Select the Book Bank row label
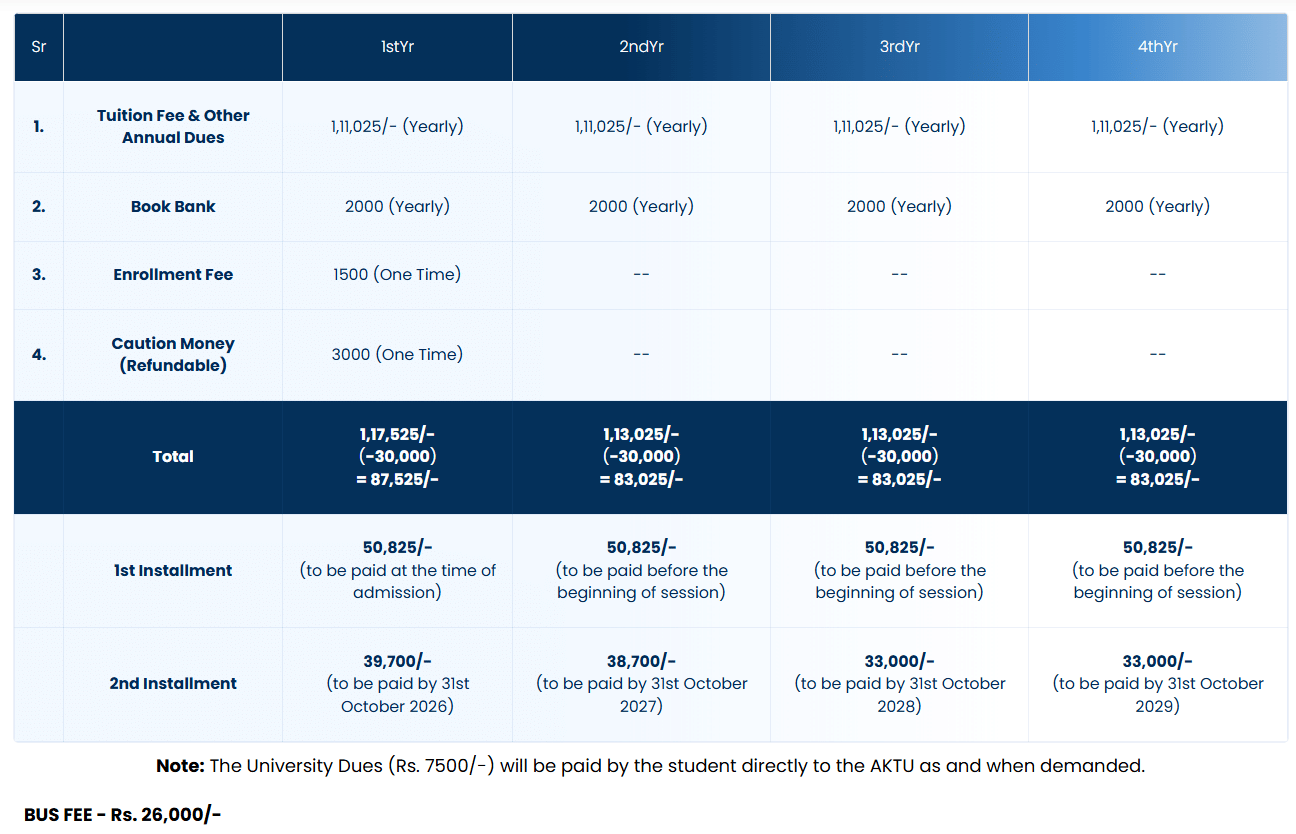 [x=173, y=207]
